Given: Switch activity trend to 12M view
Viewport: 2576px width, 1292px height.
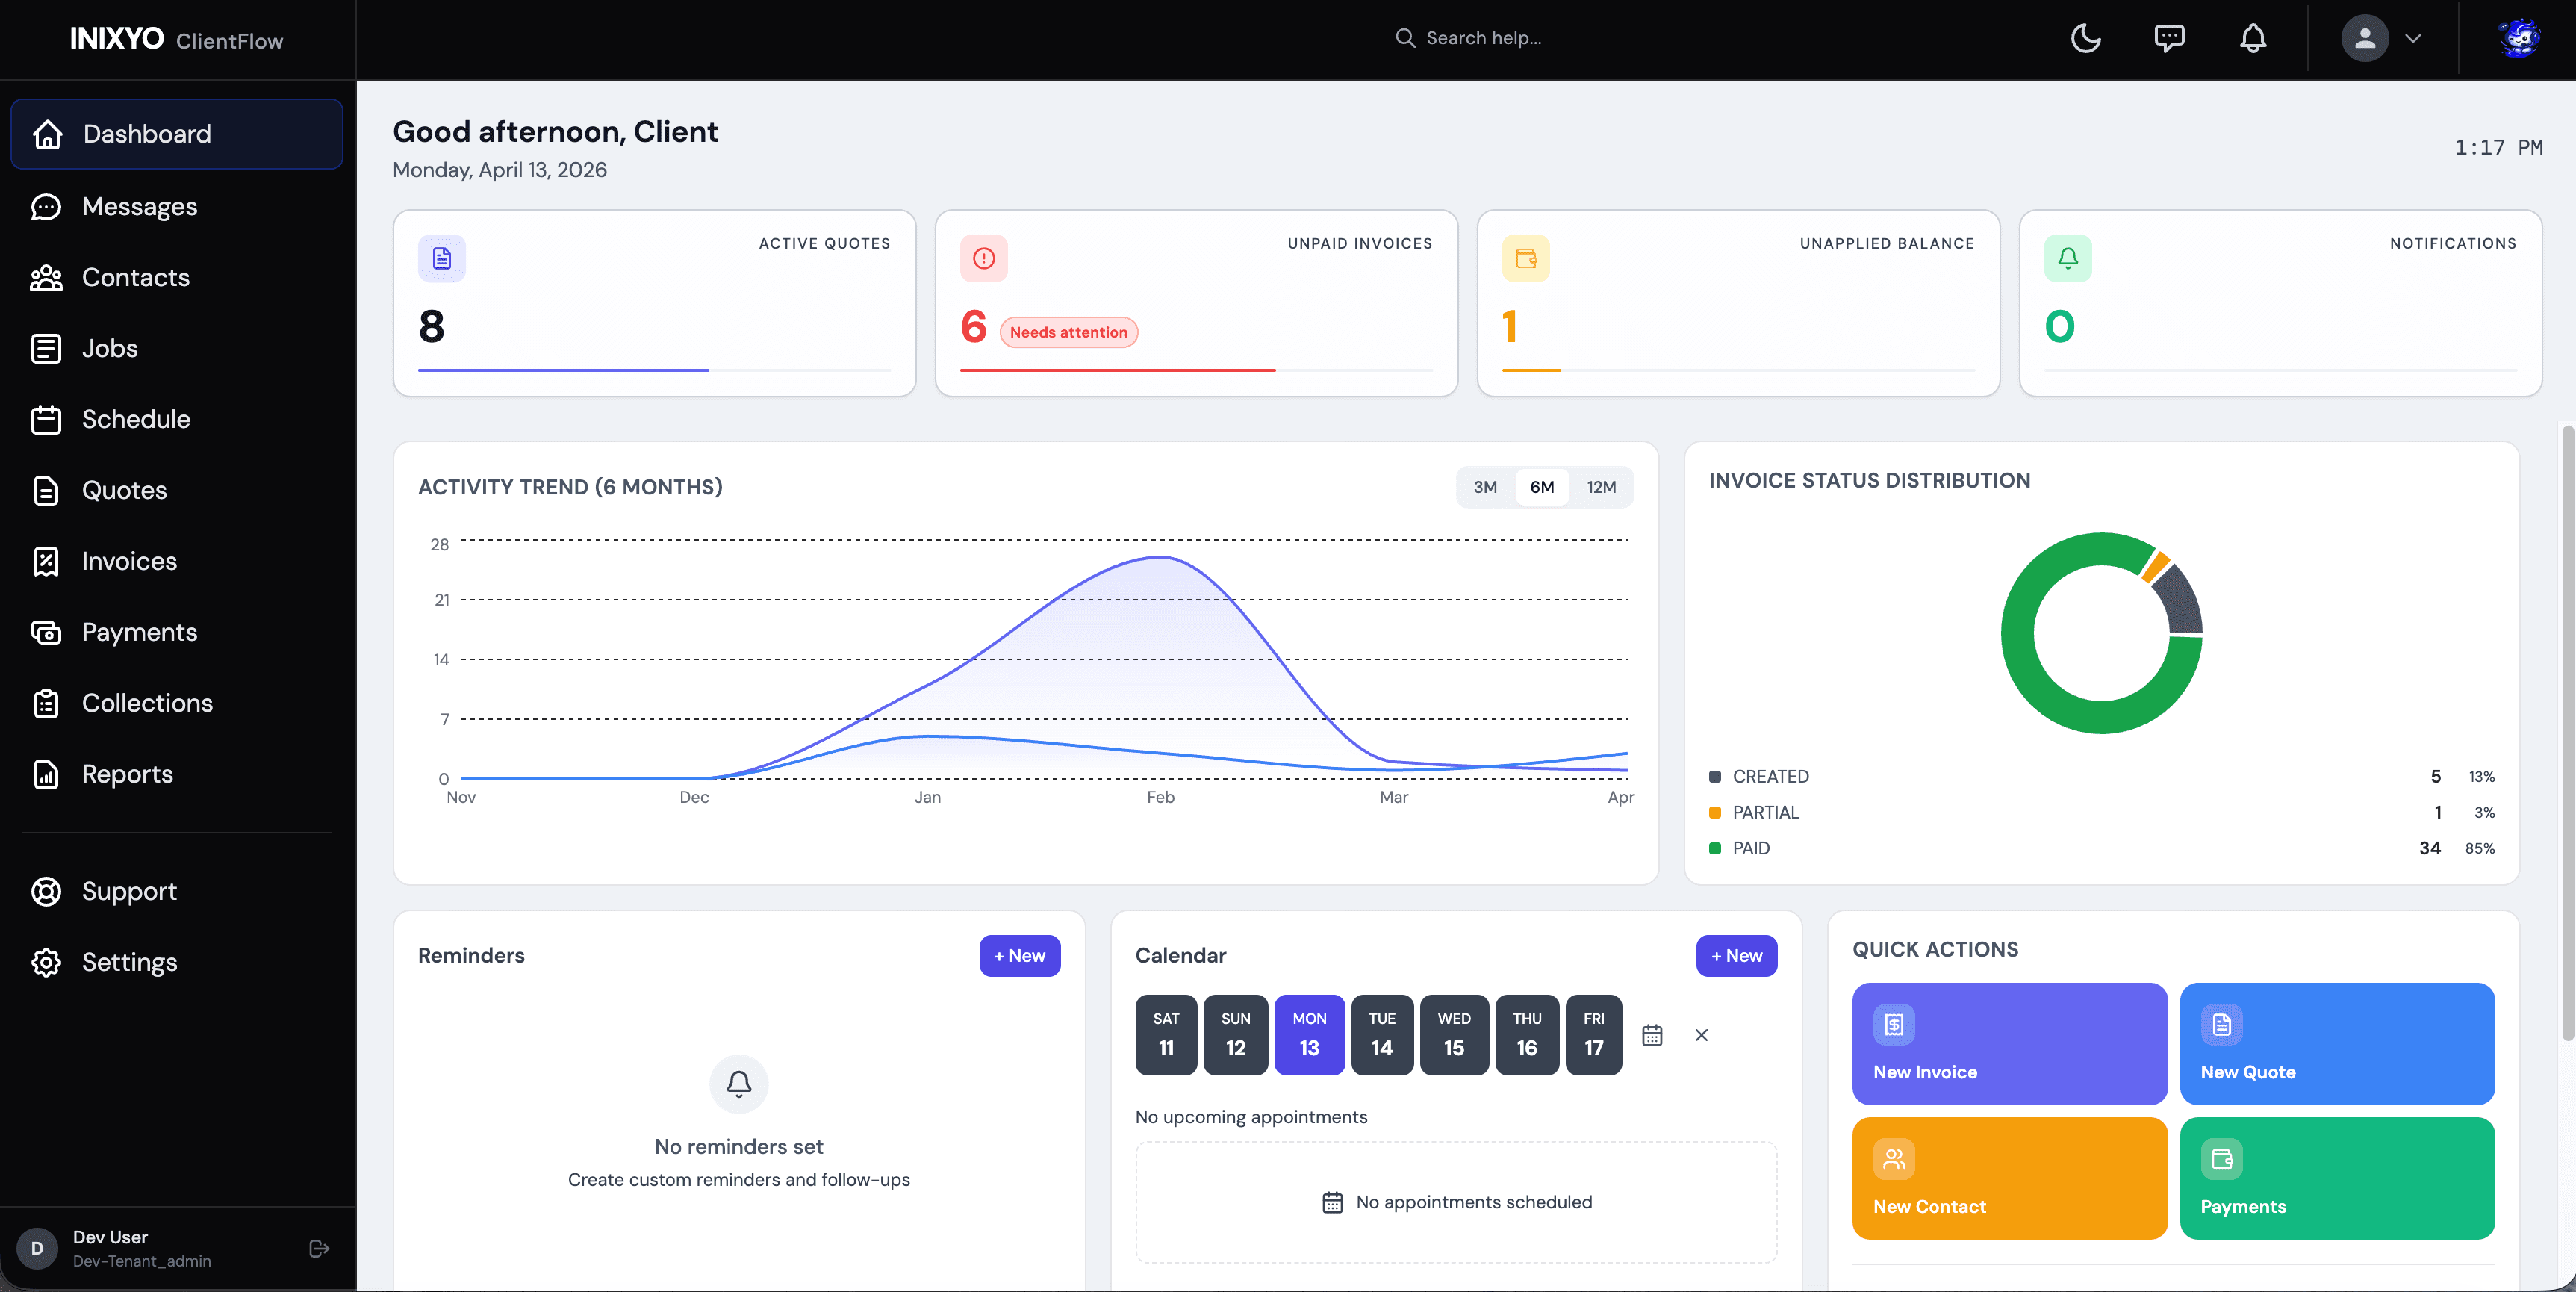Looking at the screenshot, I should (1602, 487).
